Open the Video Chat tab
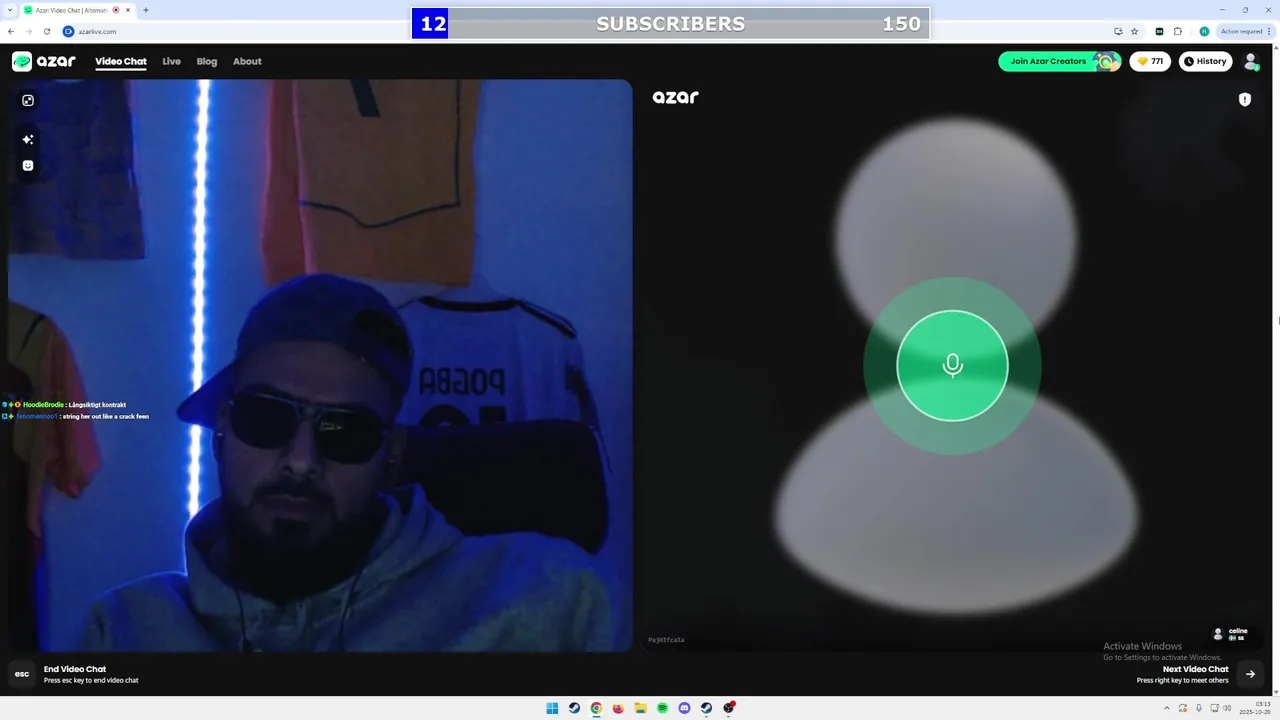This screenshot has width=1280, height=720. click(121, 61)
